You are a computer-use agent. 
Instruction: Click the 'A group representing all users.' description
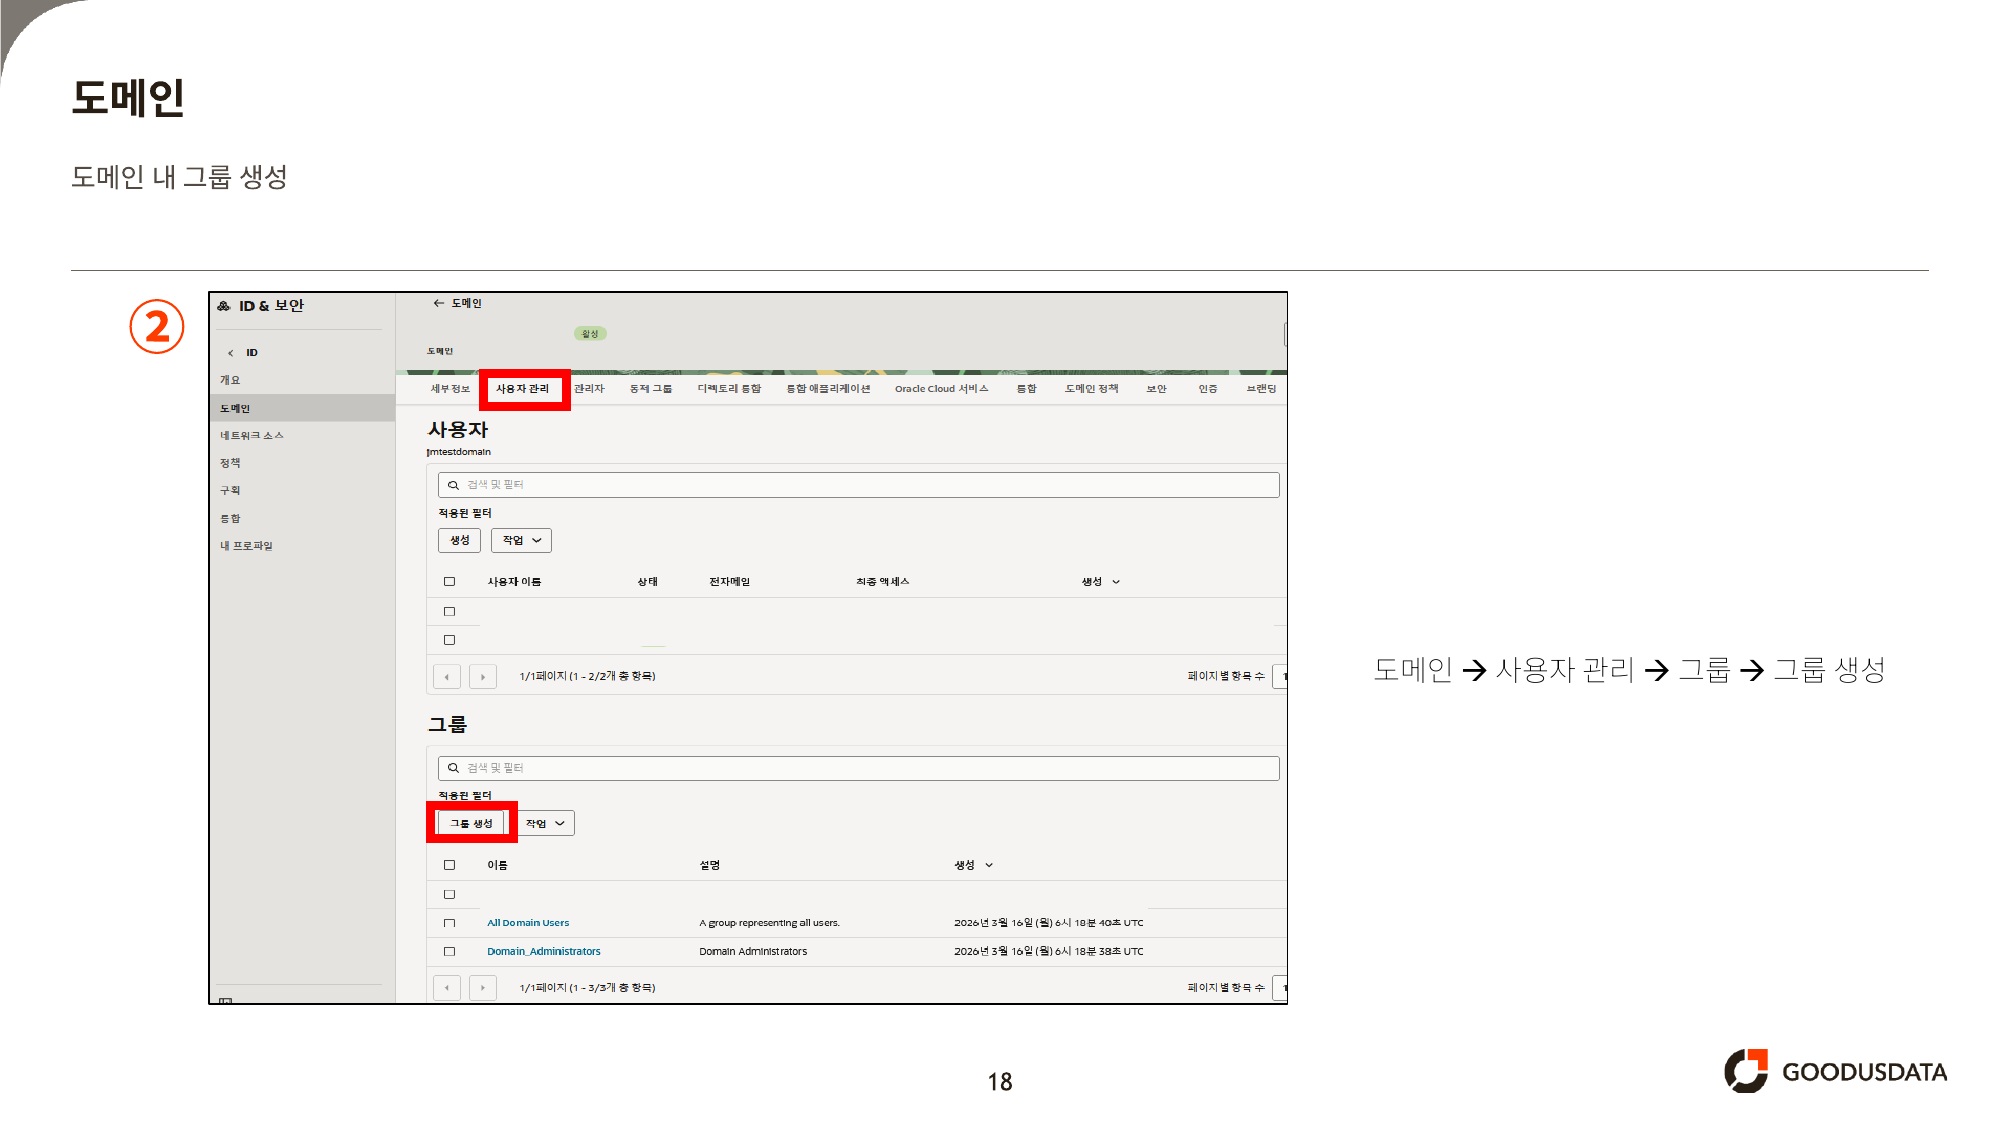769,923
